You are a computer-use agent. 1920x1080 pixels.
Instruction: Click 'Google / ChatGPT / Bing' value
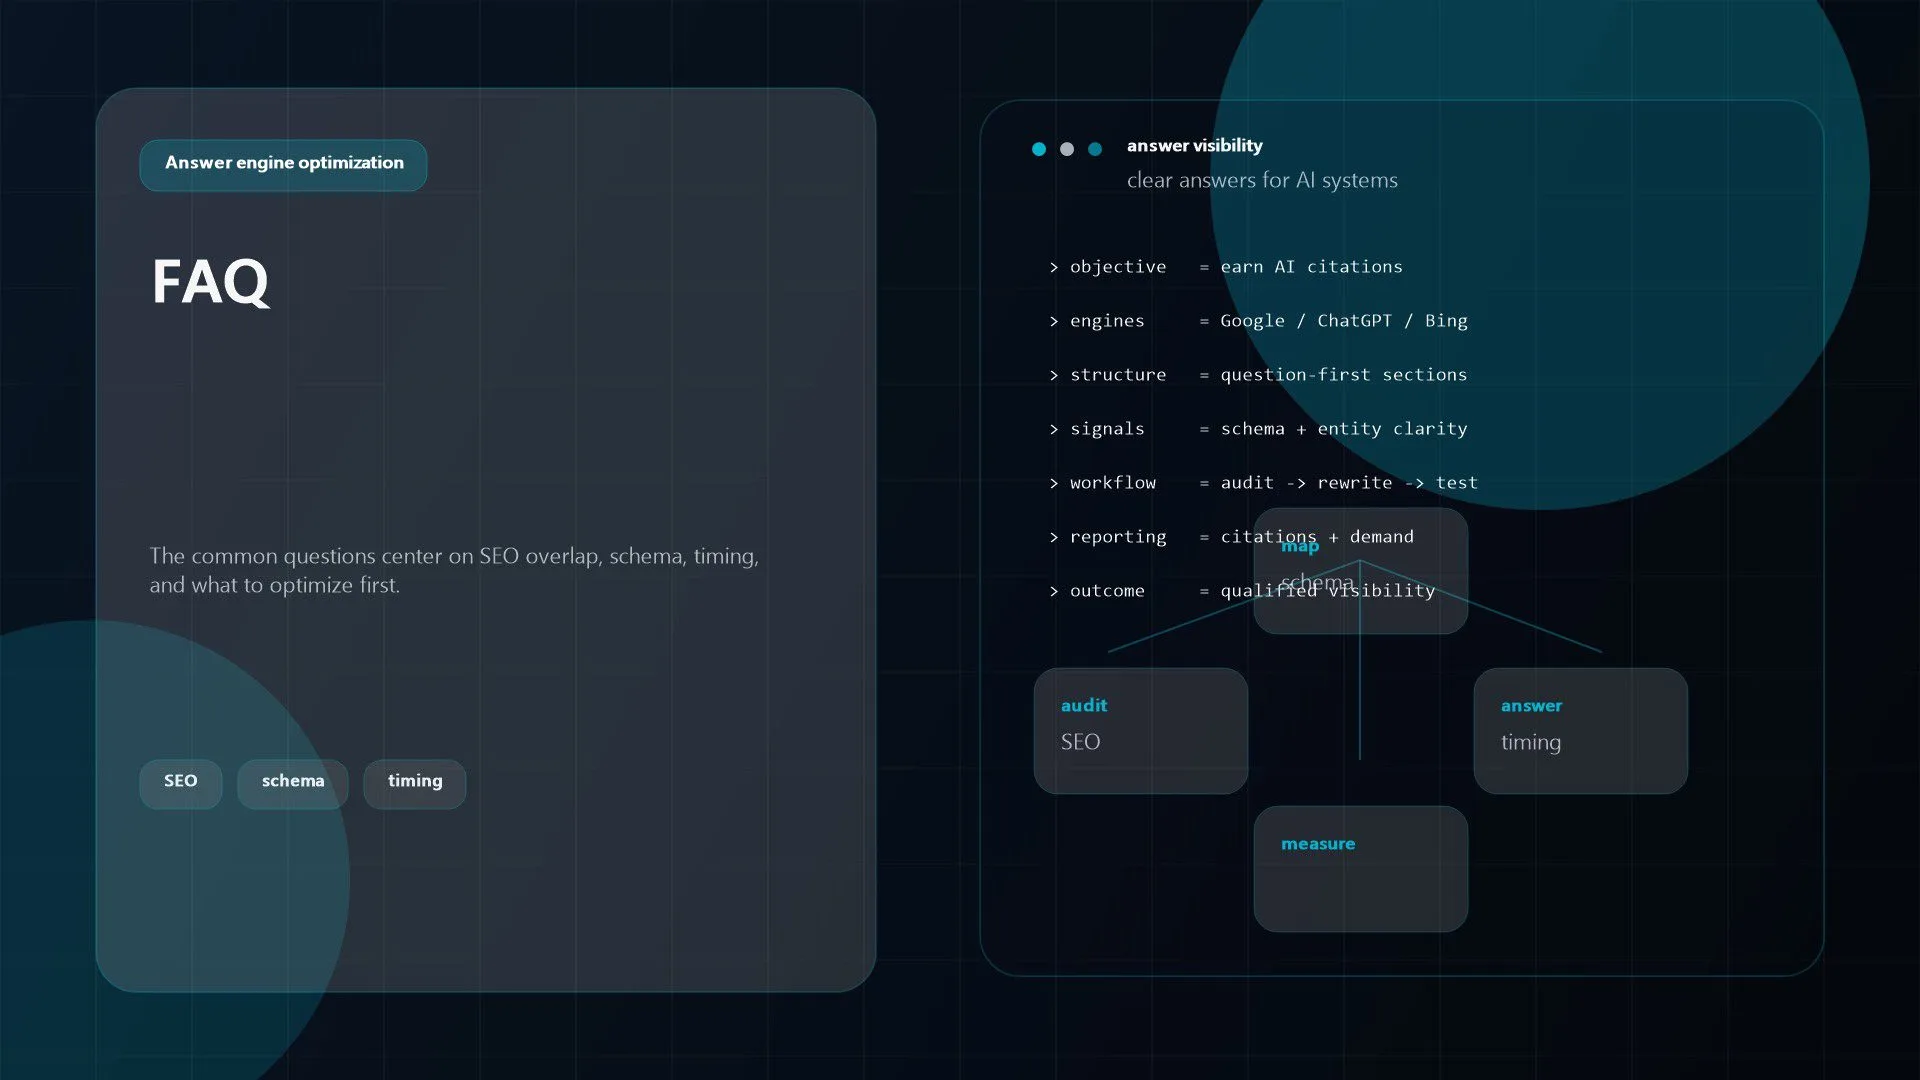click(x=1344, y=321)
